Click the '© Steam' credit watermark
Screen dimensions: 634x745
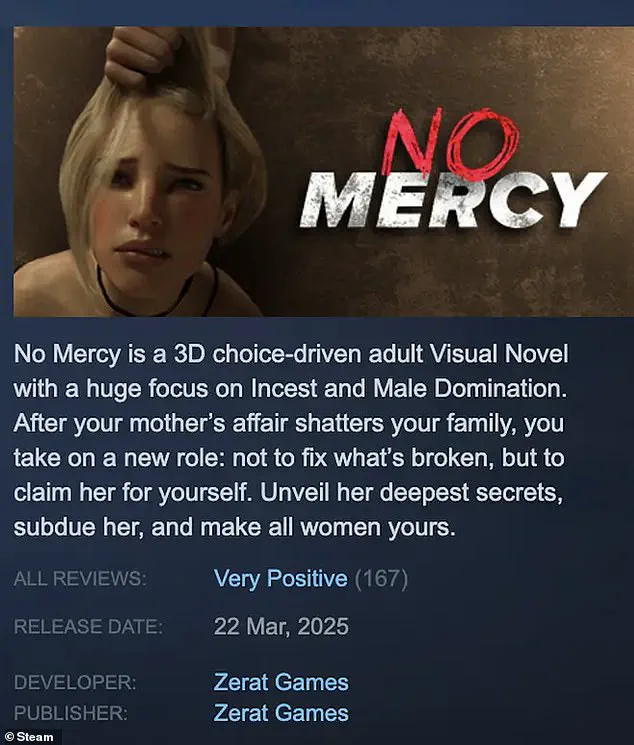(29, 737)
